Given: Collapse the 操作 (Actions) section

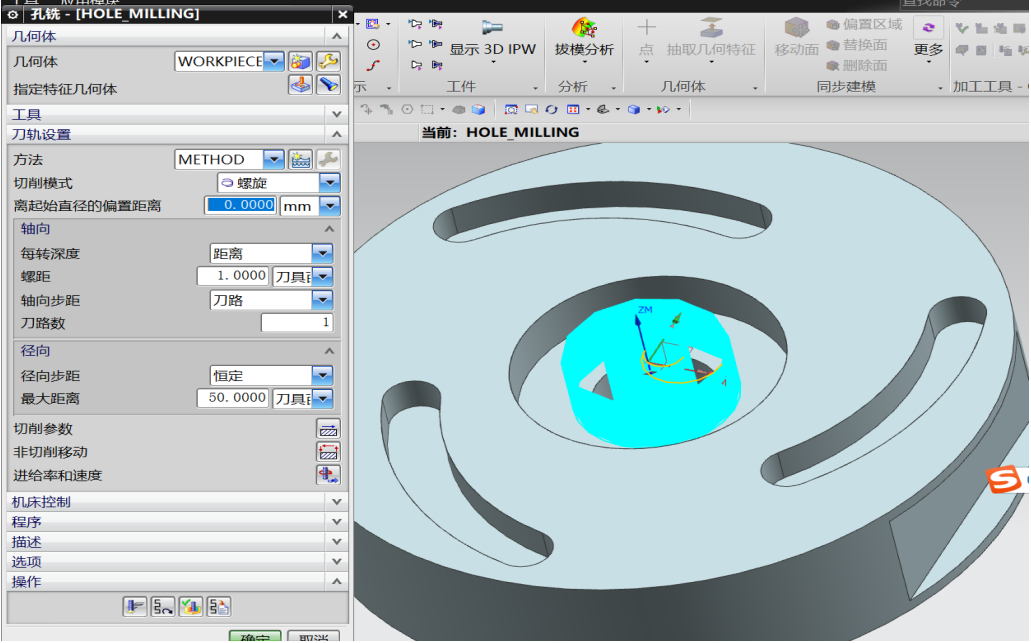Looking at the screenshot, I should [337, 581].
